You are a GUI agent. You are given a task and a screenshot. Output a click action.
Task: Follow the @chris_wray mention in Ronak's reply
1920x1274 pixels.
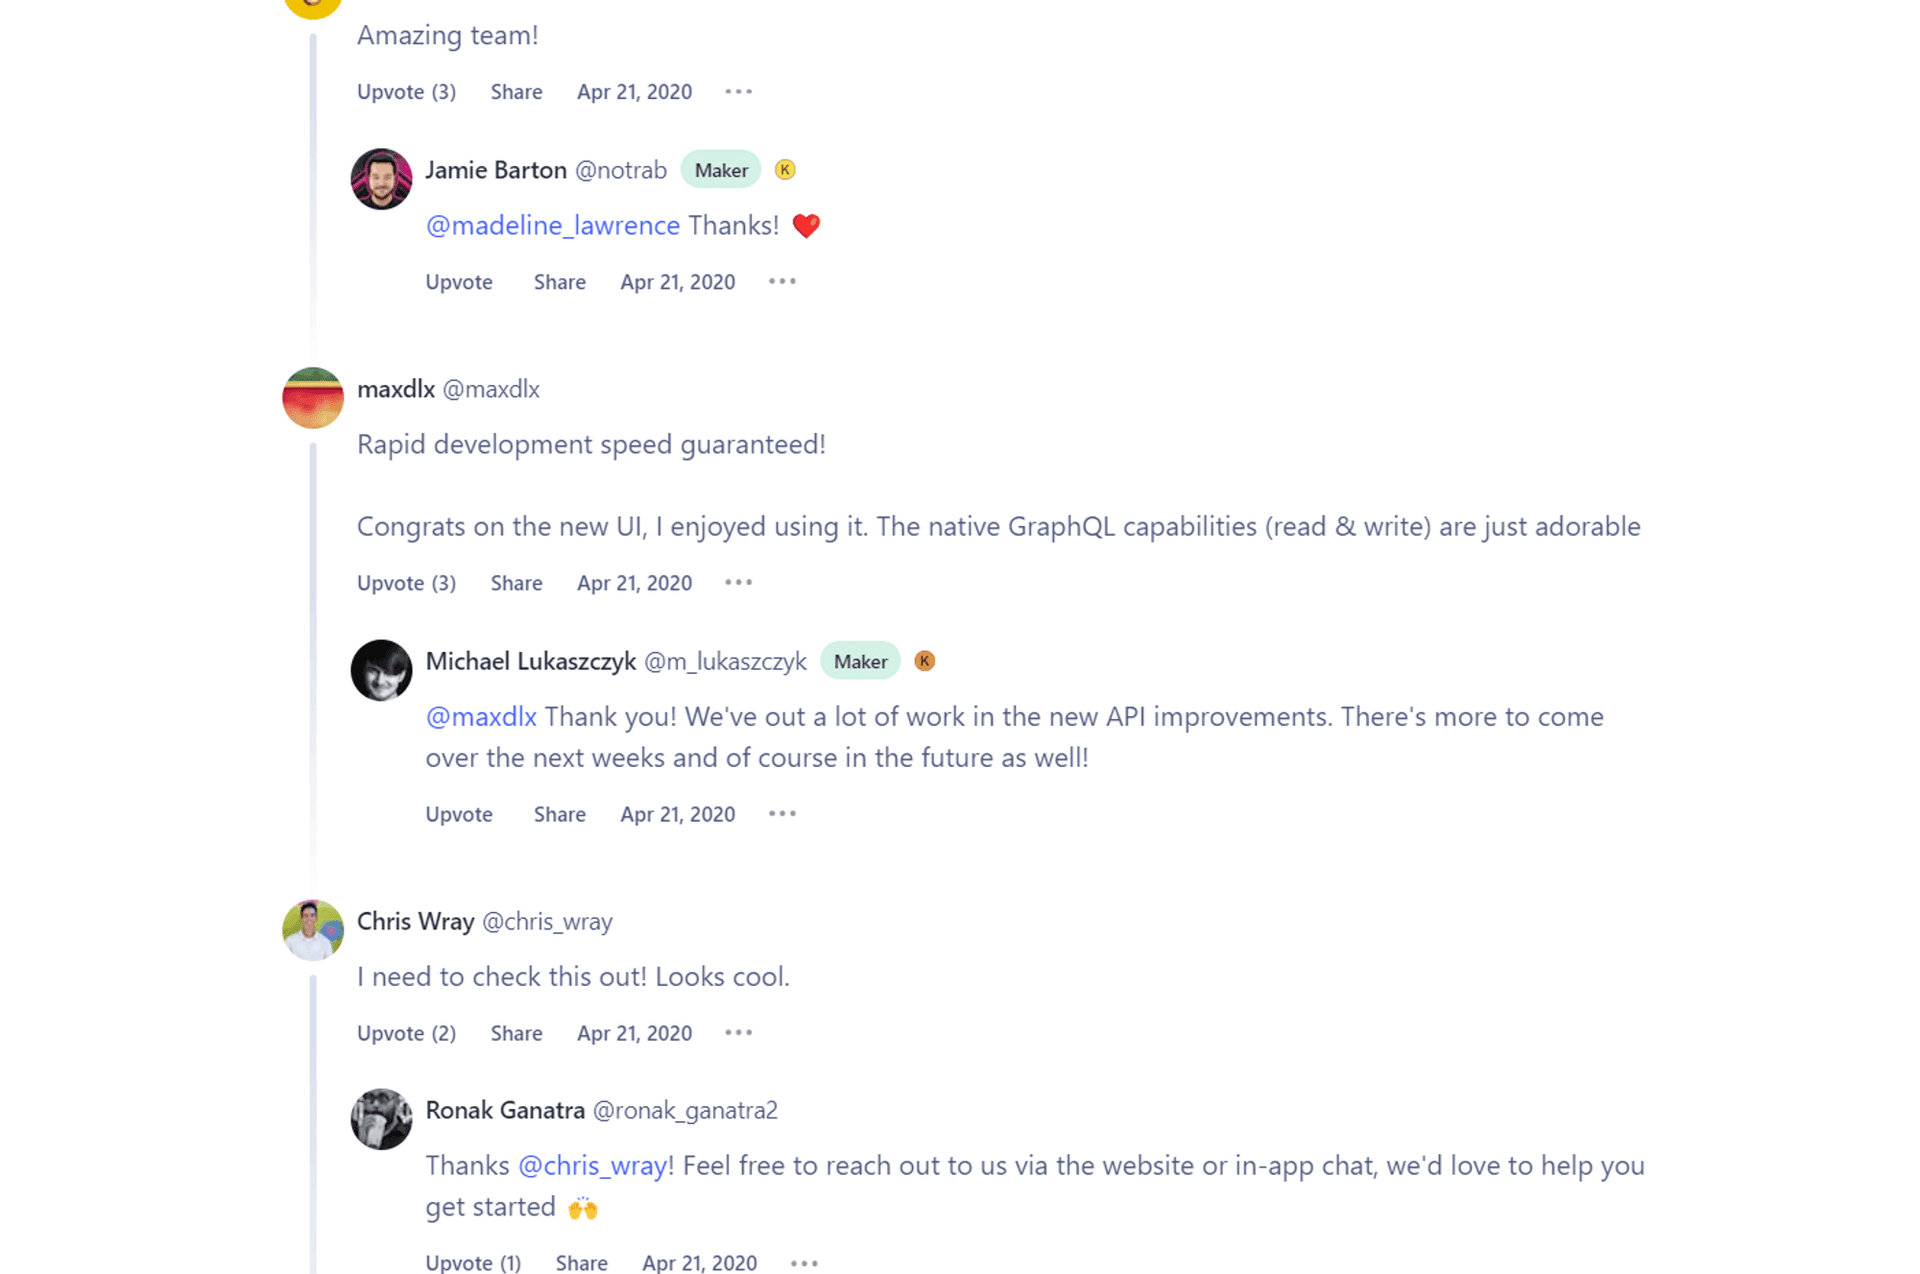click(x=593, y=1166)
